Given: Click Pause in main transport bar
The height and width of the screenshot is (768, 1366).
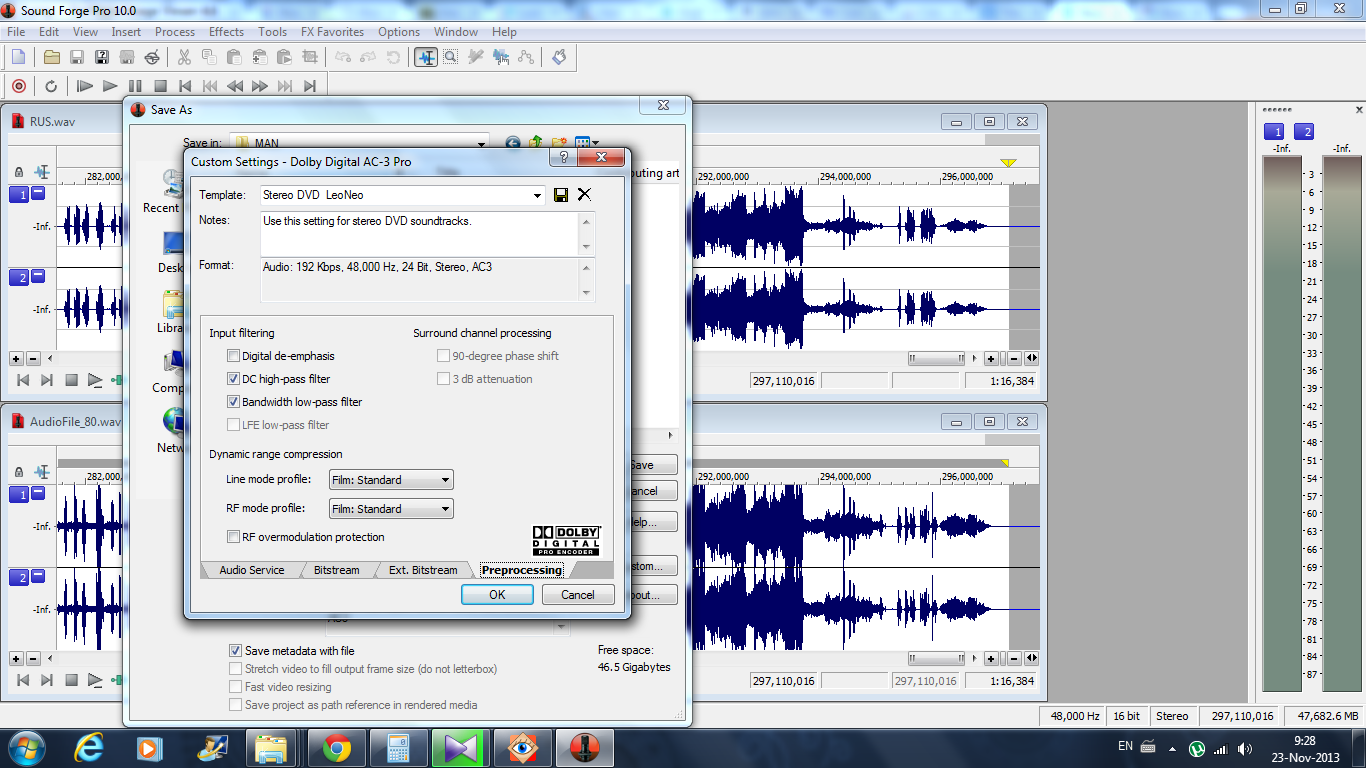Looking at the screenshot, I should [x=135, y=86].
